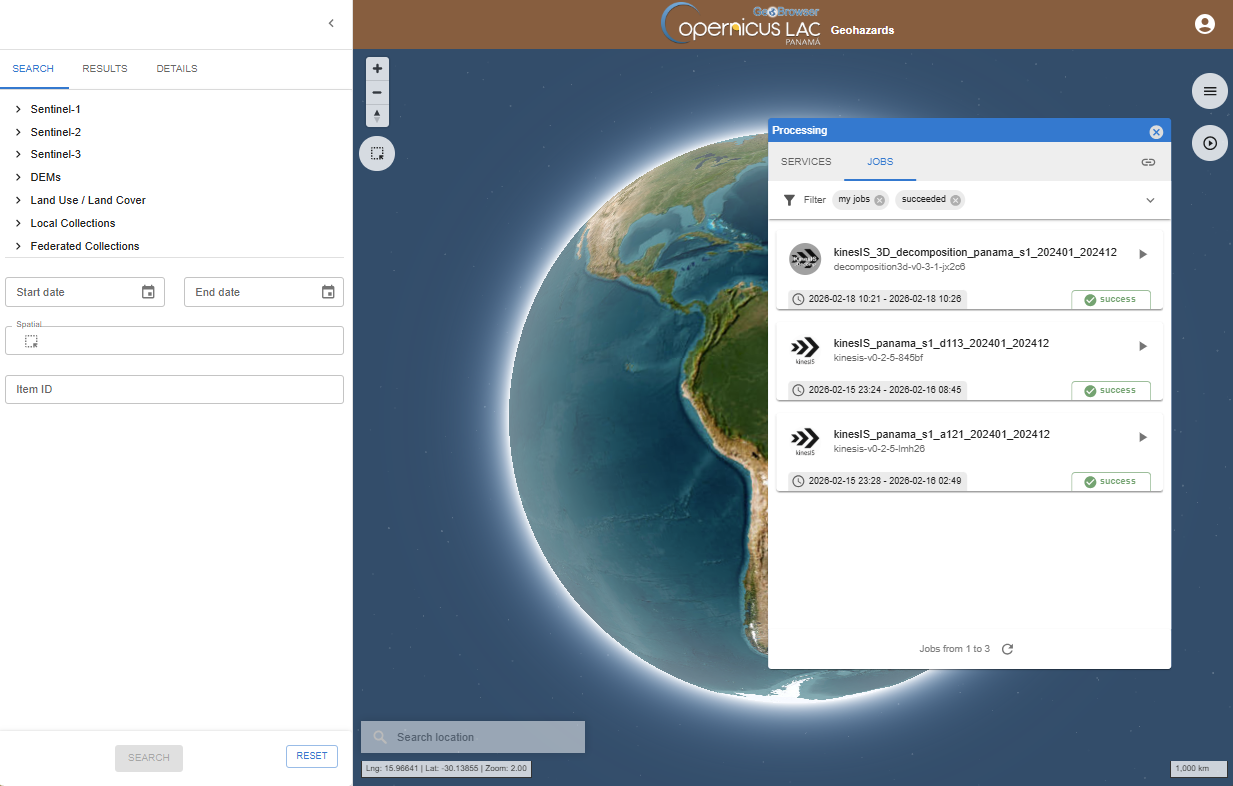Refresh the jobs list
Image resolution: width=1233 pixels, height=786 pixels.
(1008, 649)
